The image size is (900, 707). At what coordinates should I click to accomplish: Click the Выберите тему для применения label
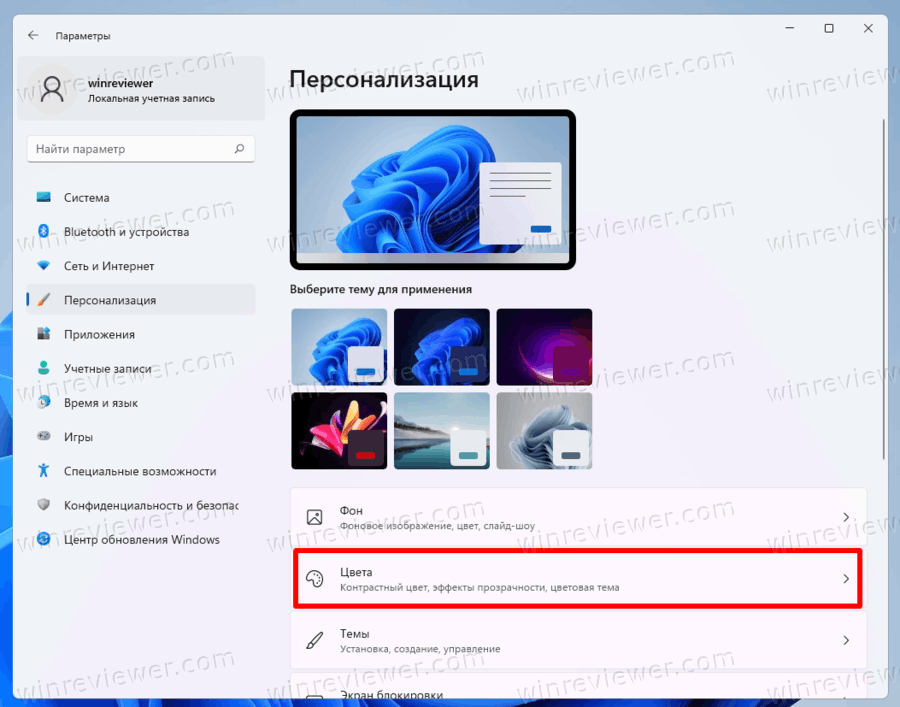coord(381,289)
